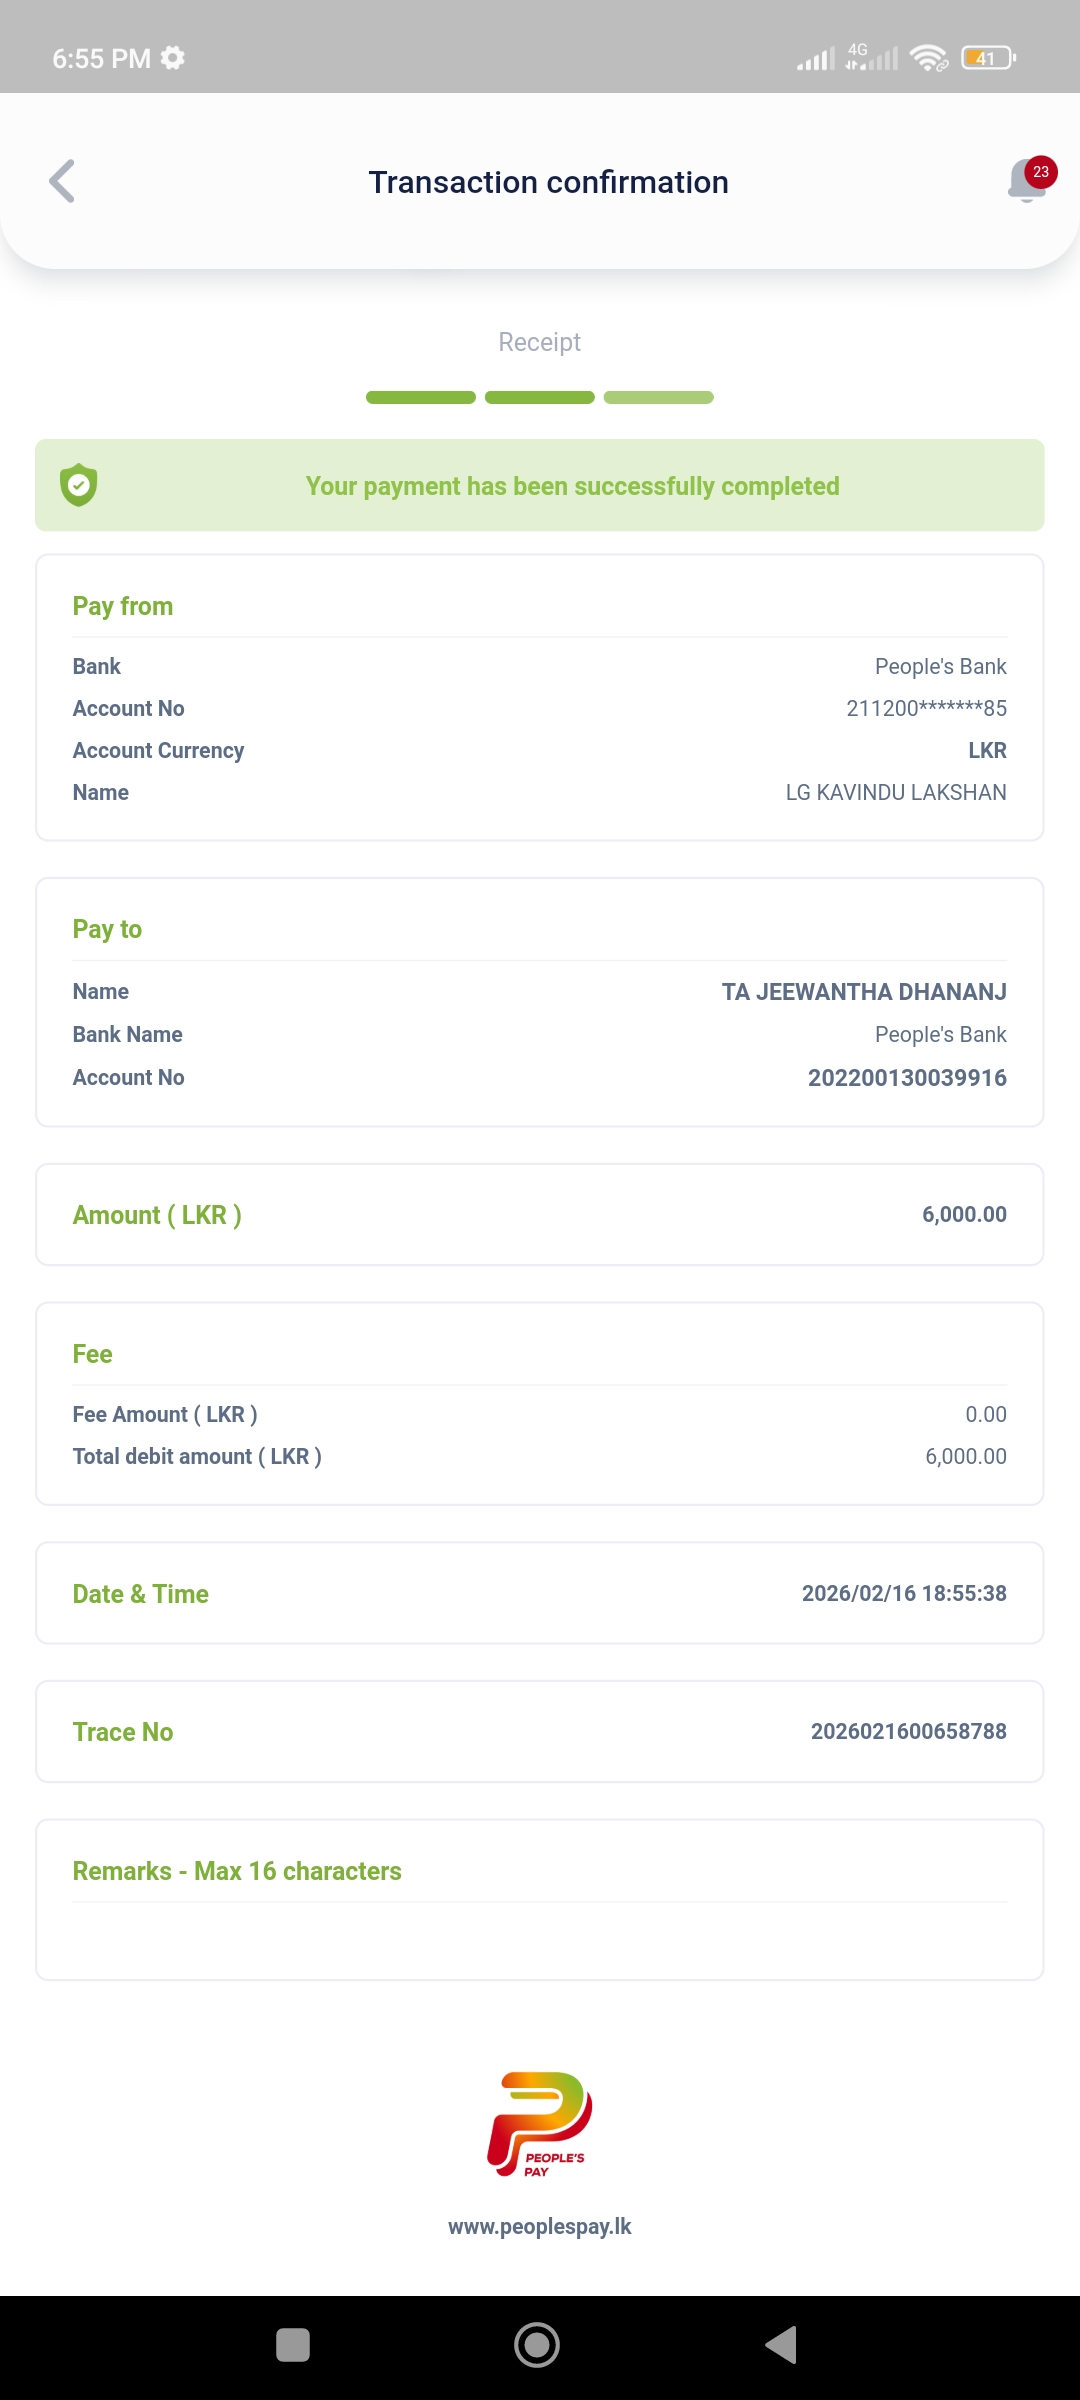Tap first green progress step bar
Viewport: 1080px width, 2400px height.
[421, 398]
